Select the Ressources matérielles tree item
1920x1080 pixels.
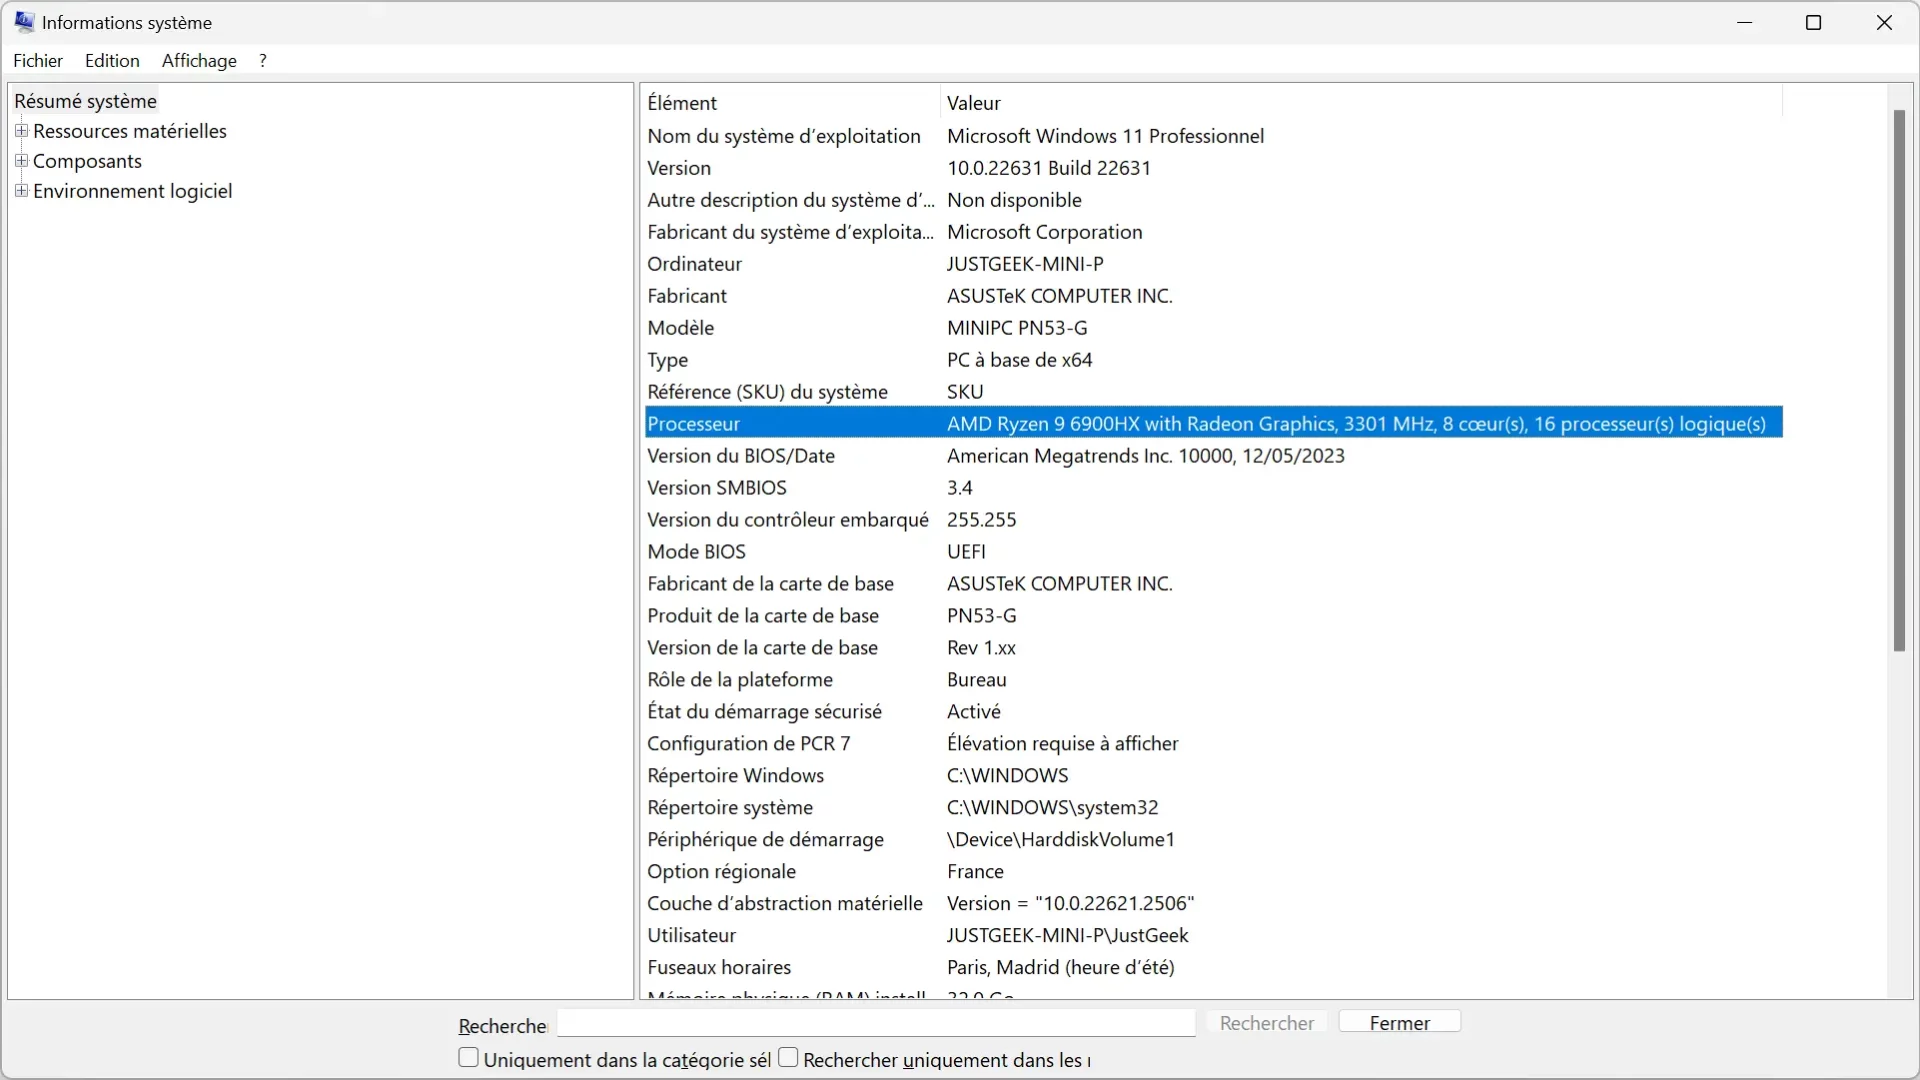tap(130, 131)
